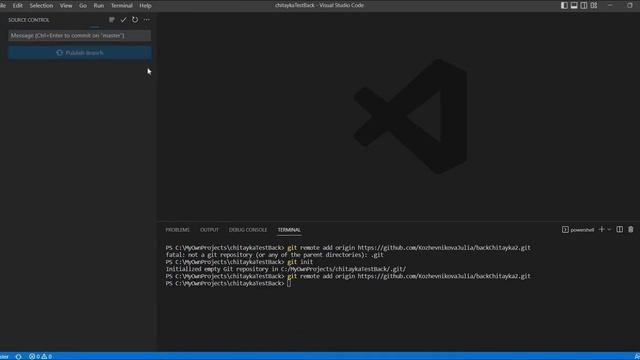
Task: Switch to the Problems panel tab
Action: point(177,230)
